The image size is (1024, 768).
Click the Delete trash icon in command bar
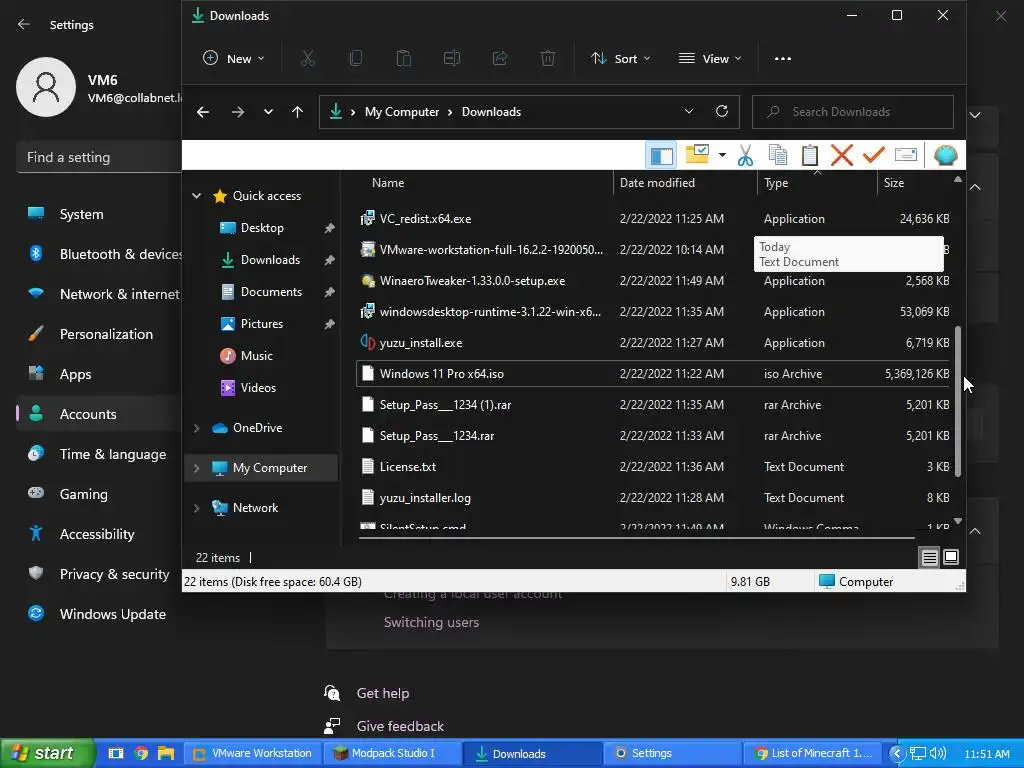(548, 59)
